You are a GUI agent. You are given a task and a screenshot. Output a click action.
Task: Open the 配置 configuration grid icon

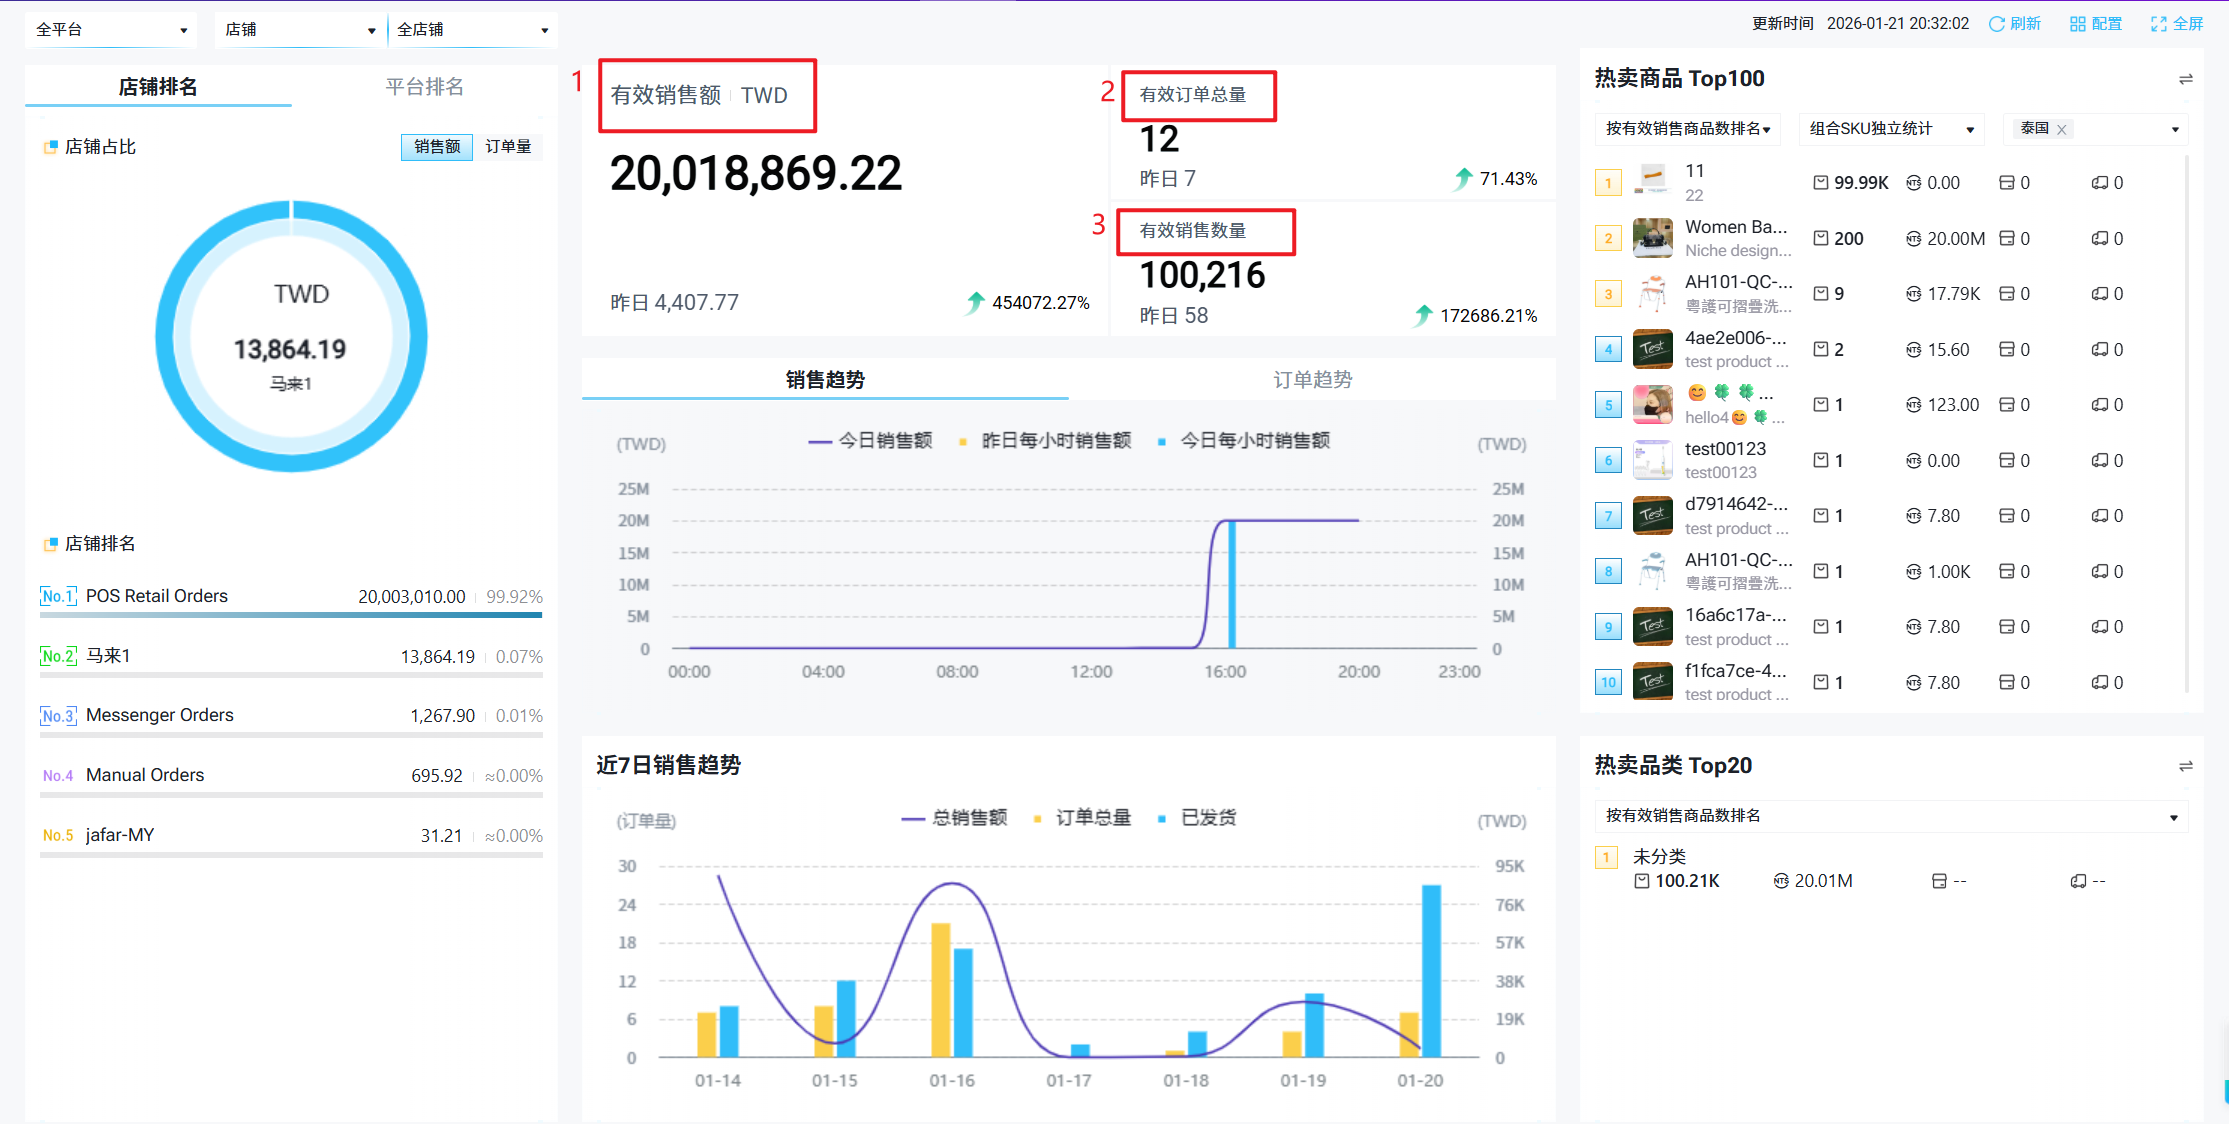[2077, 24]
